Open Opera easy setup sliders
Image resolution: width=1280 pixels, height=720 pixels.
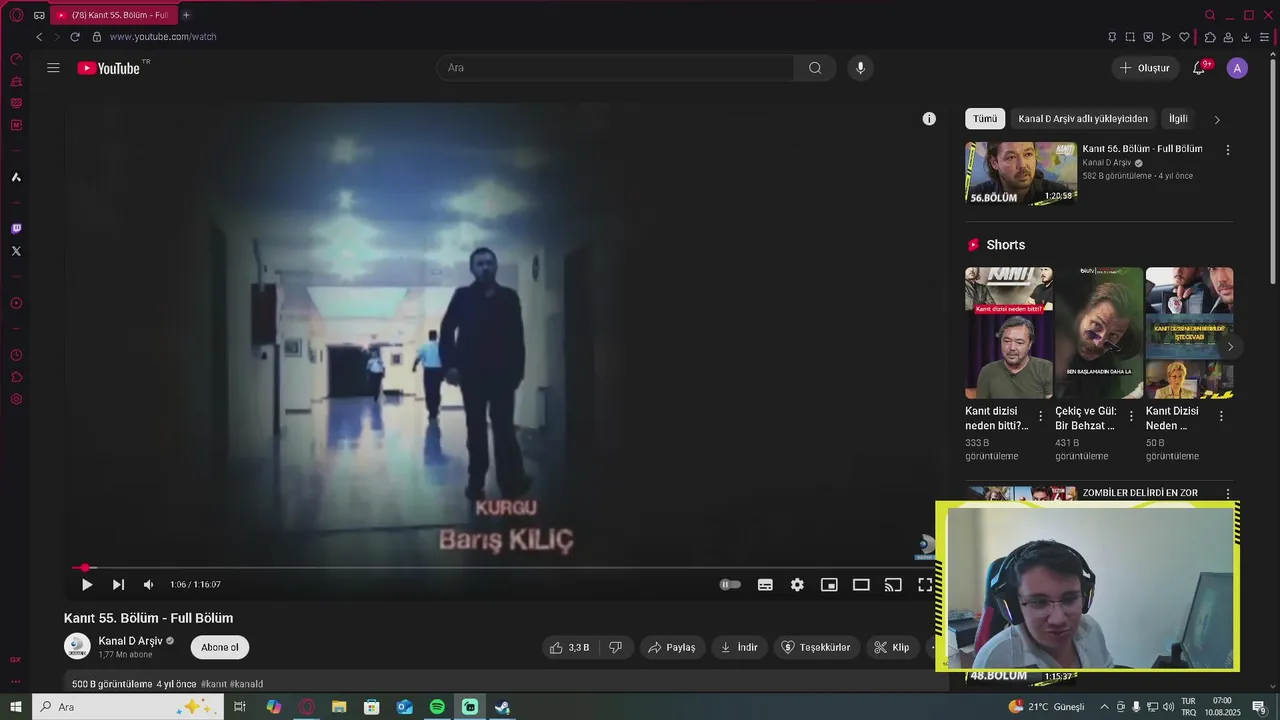(1264, 37)
